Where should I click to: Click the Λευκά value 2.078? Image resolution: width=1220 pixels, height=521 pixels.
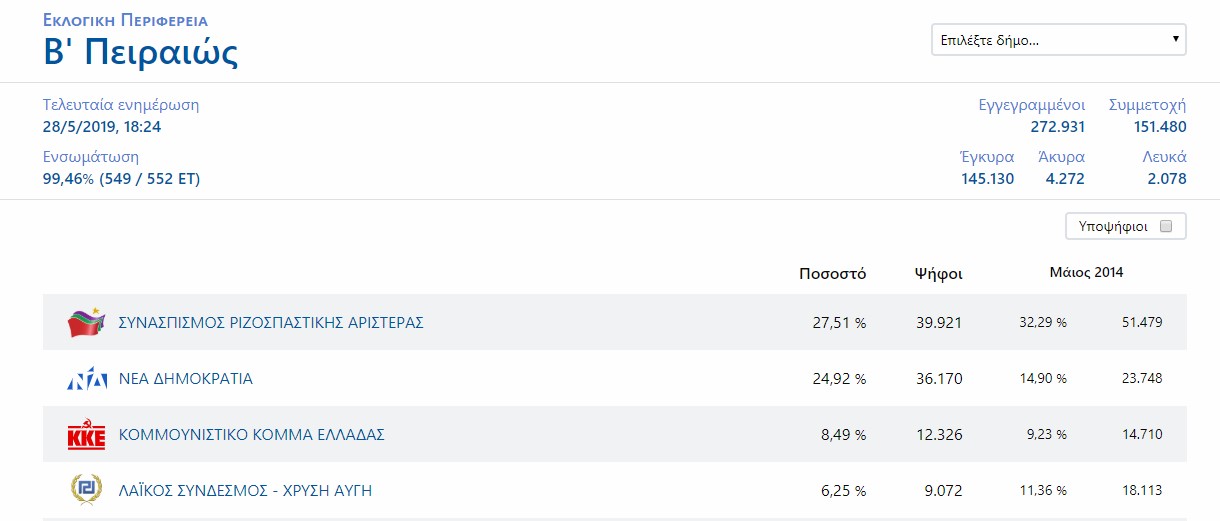1166,179
